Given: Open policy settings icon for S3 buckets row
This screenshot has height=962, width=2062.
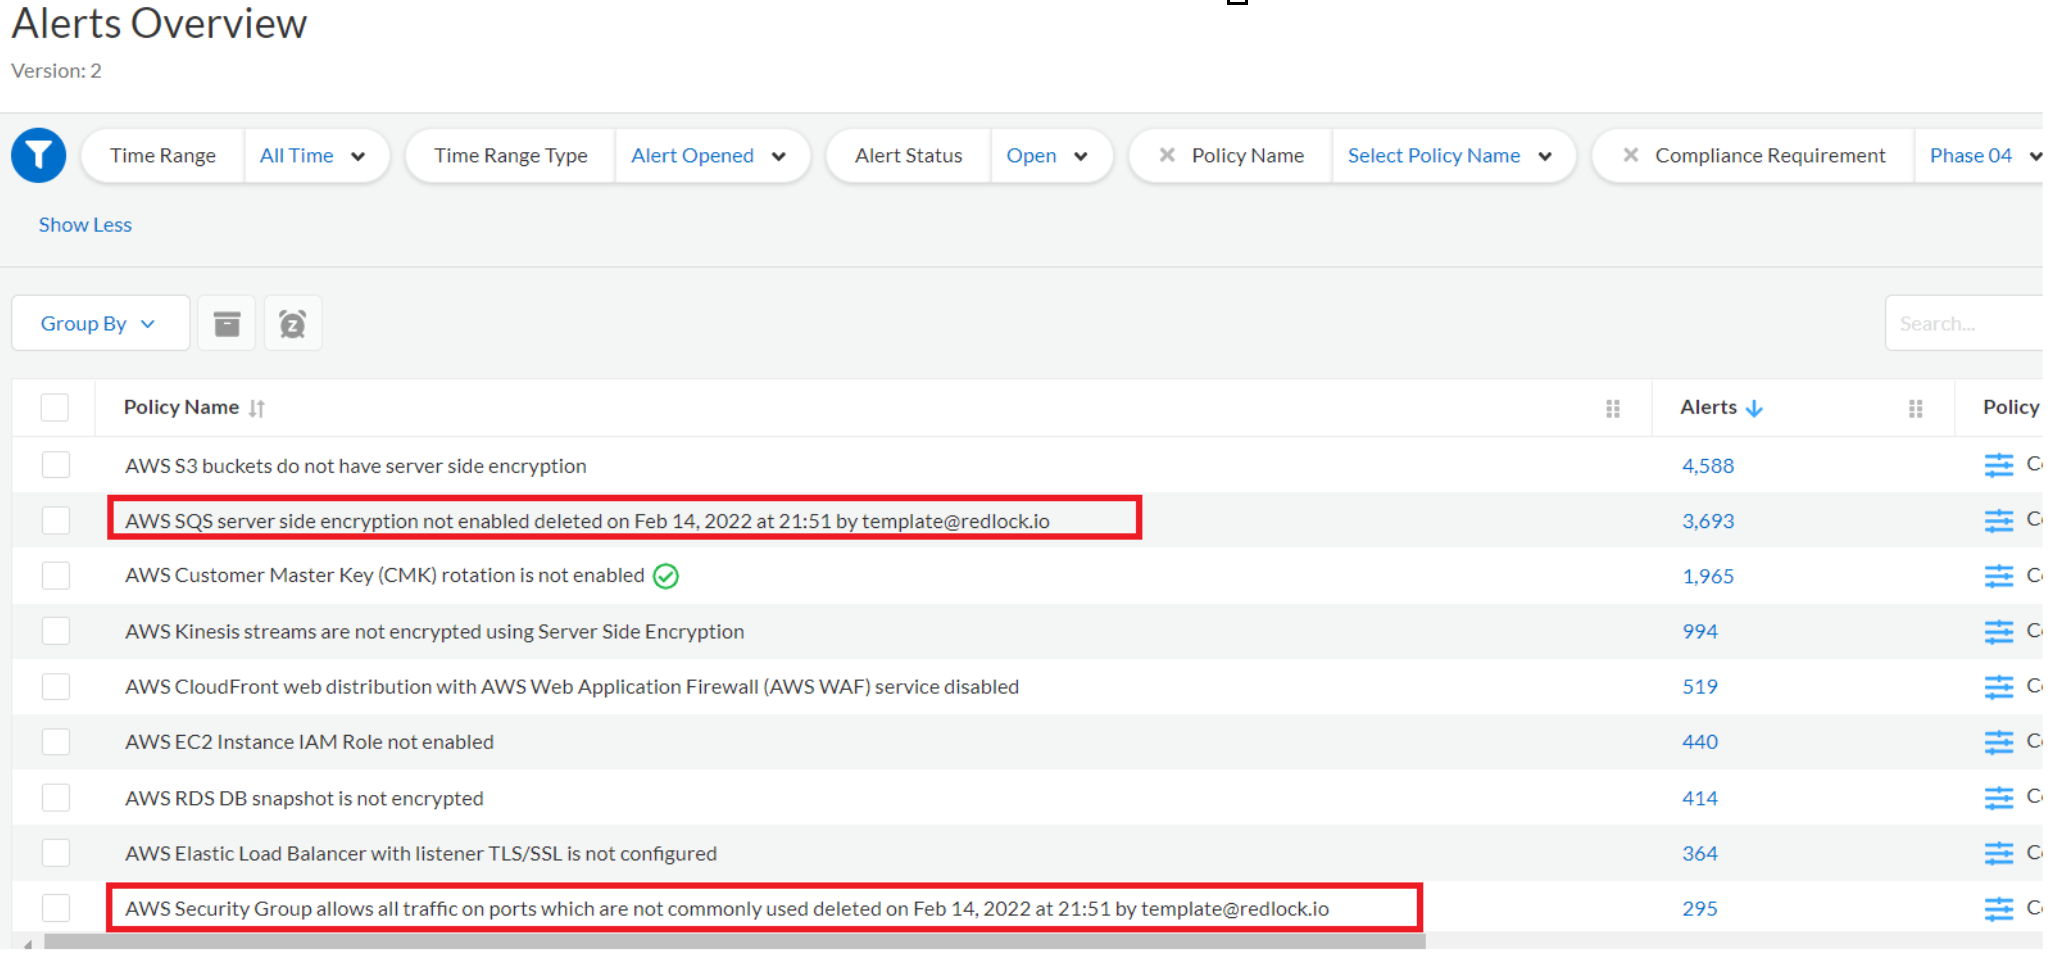Looking at the screenshot, I should click(x=1999, y=465).
